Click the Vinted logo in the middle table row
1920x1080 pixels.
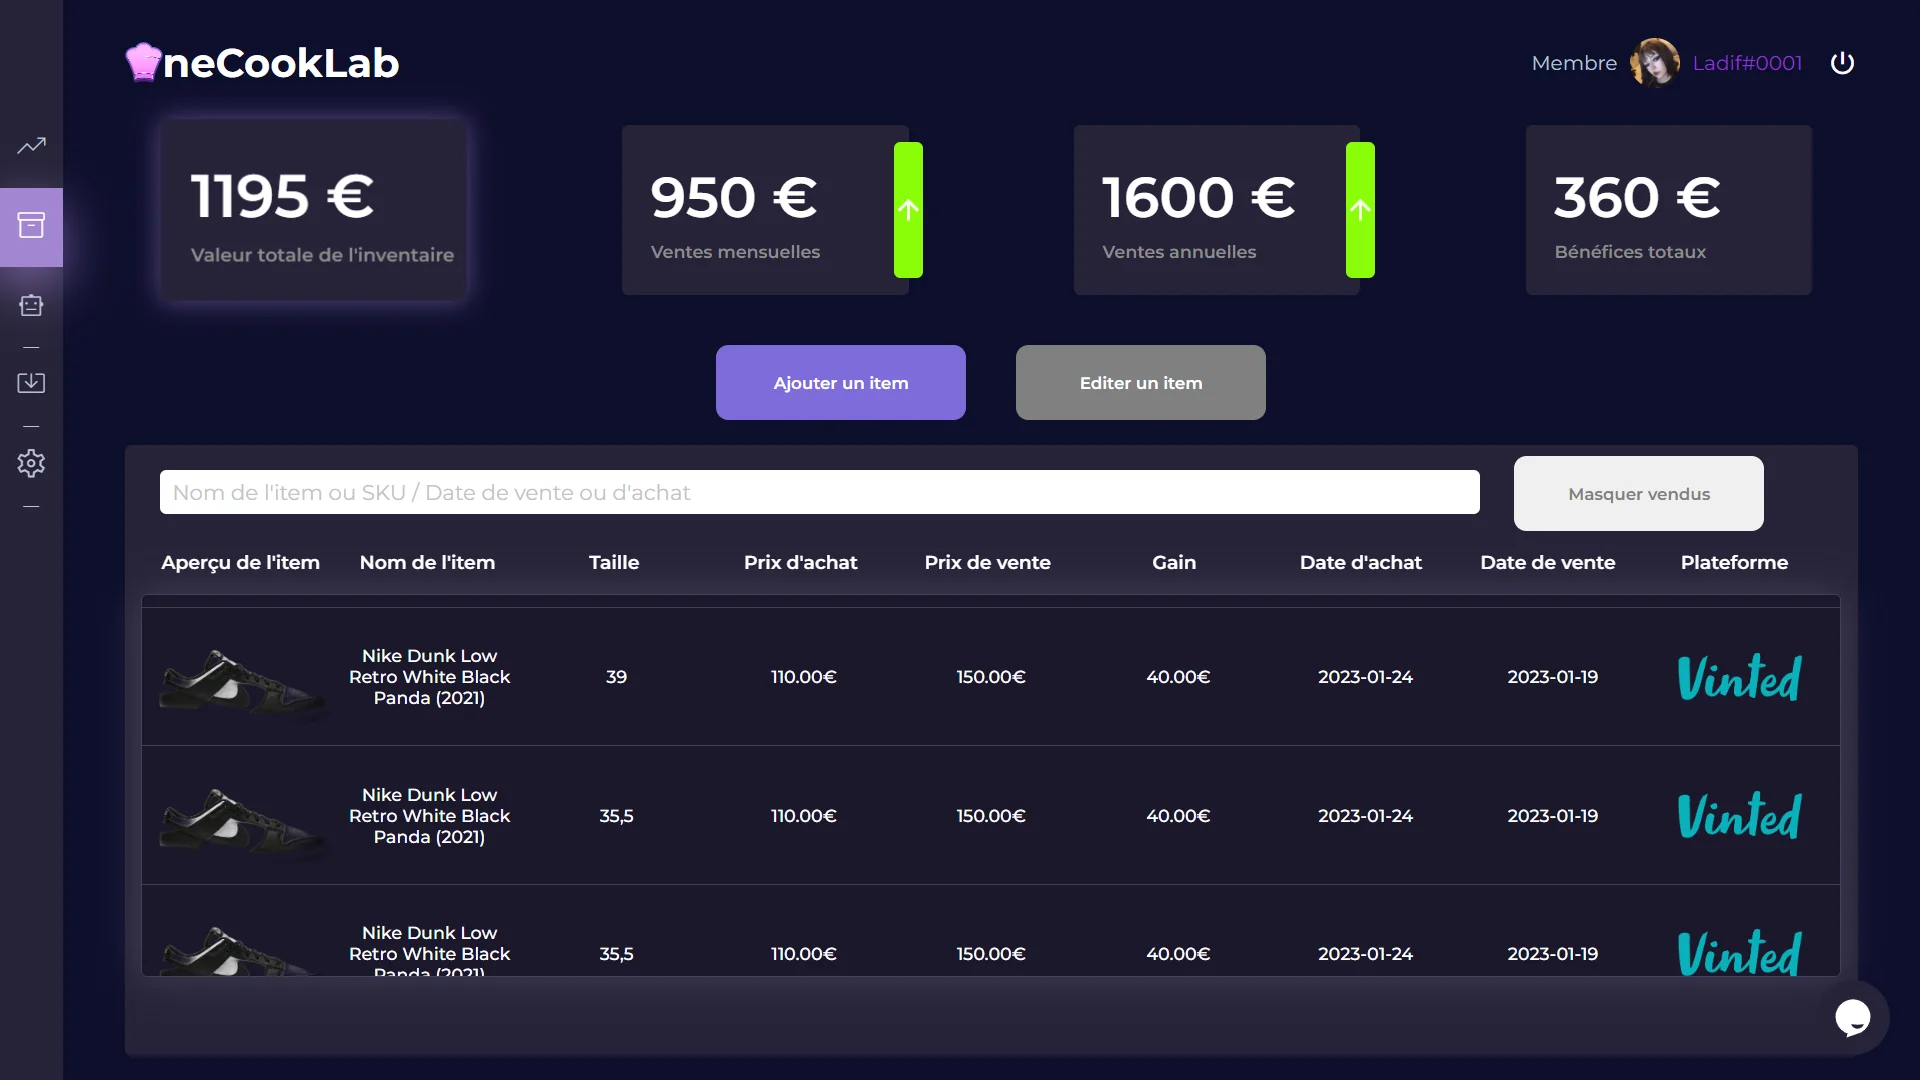coord(1740,816)
